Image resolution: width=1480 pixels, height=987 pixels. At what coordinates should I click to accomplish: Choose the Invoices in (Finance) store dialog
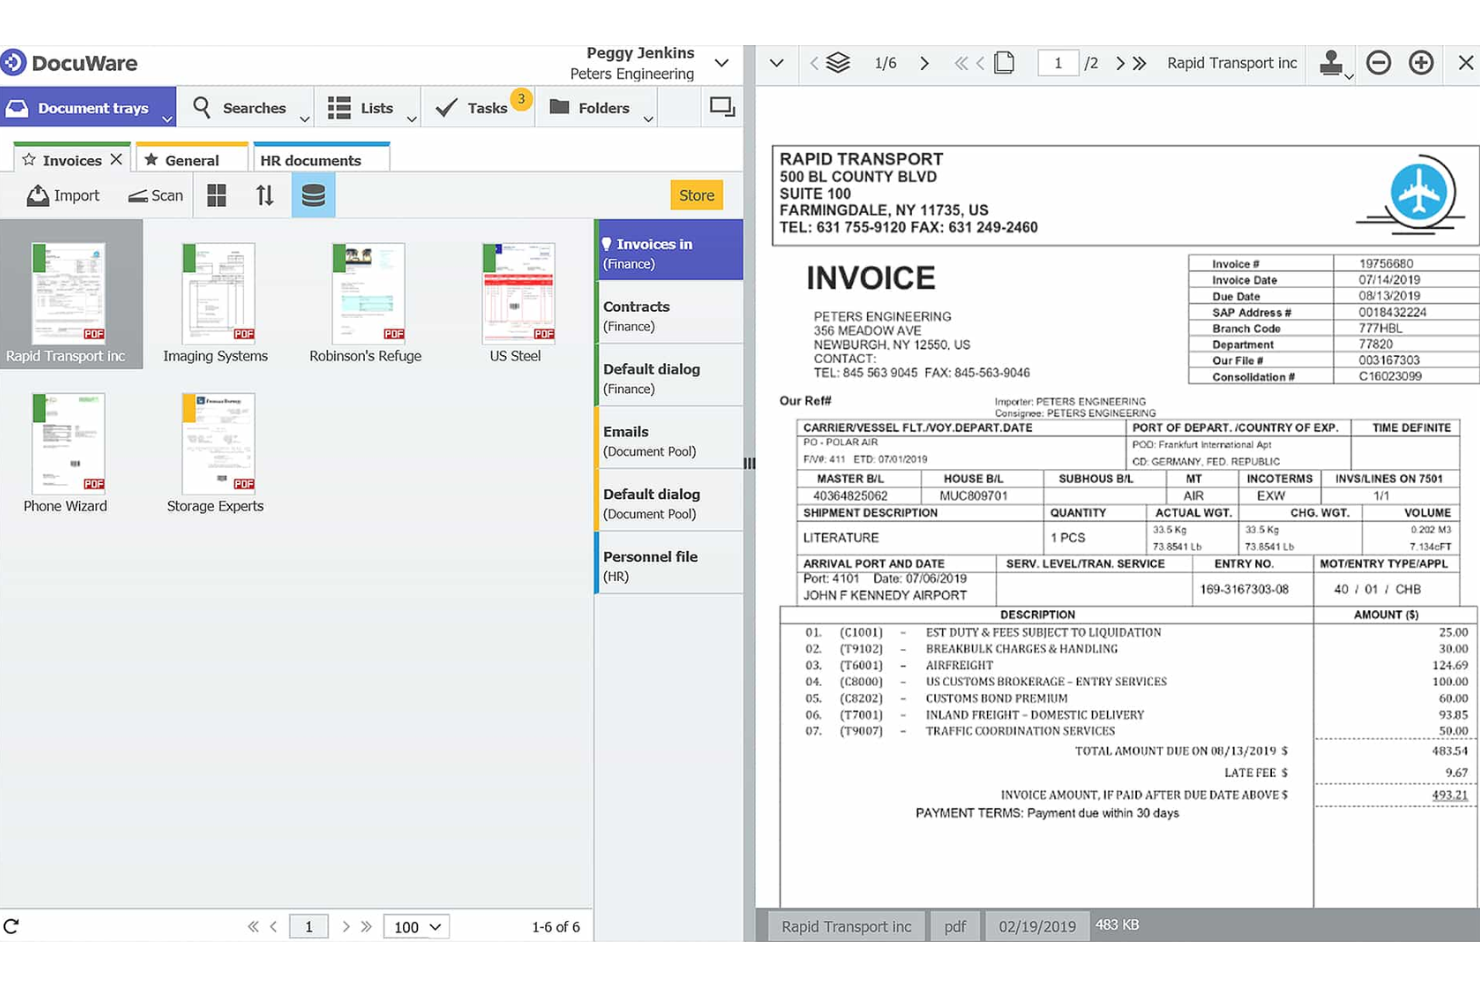669,252
